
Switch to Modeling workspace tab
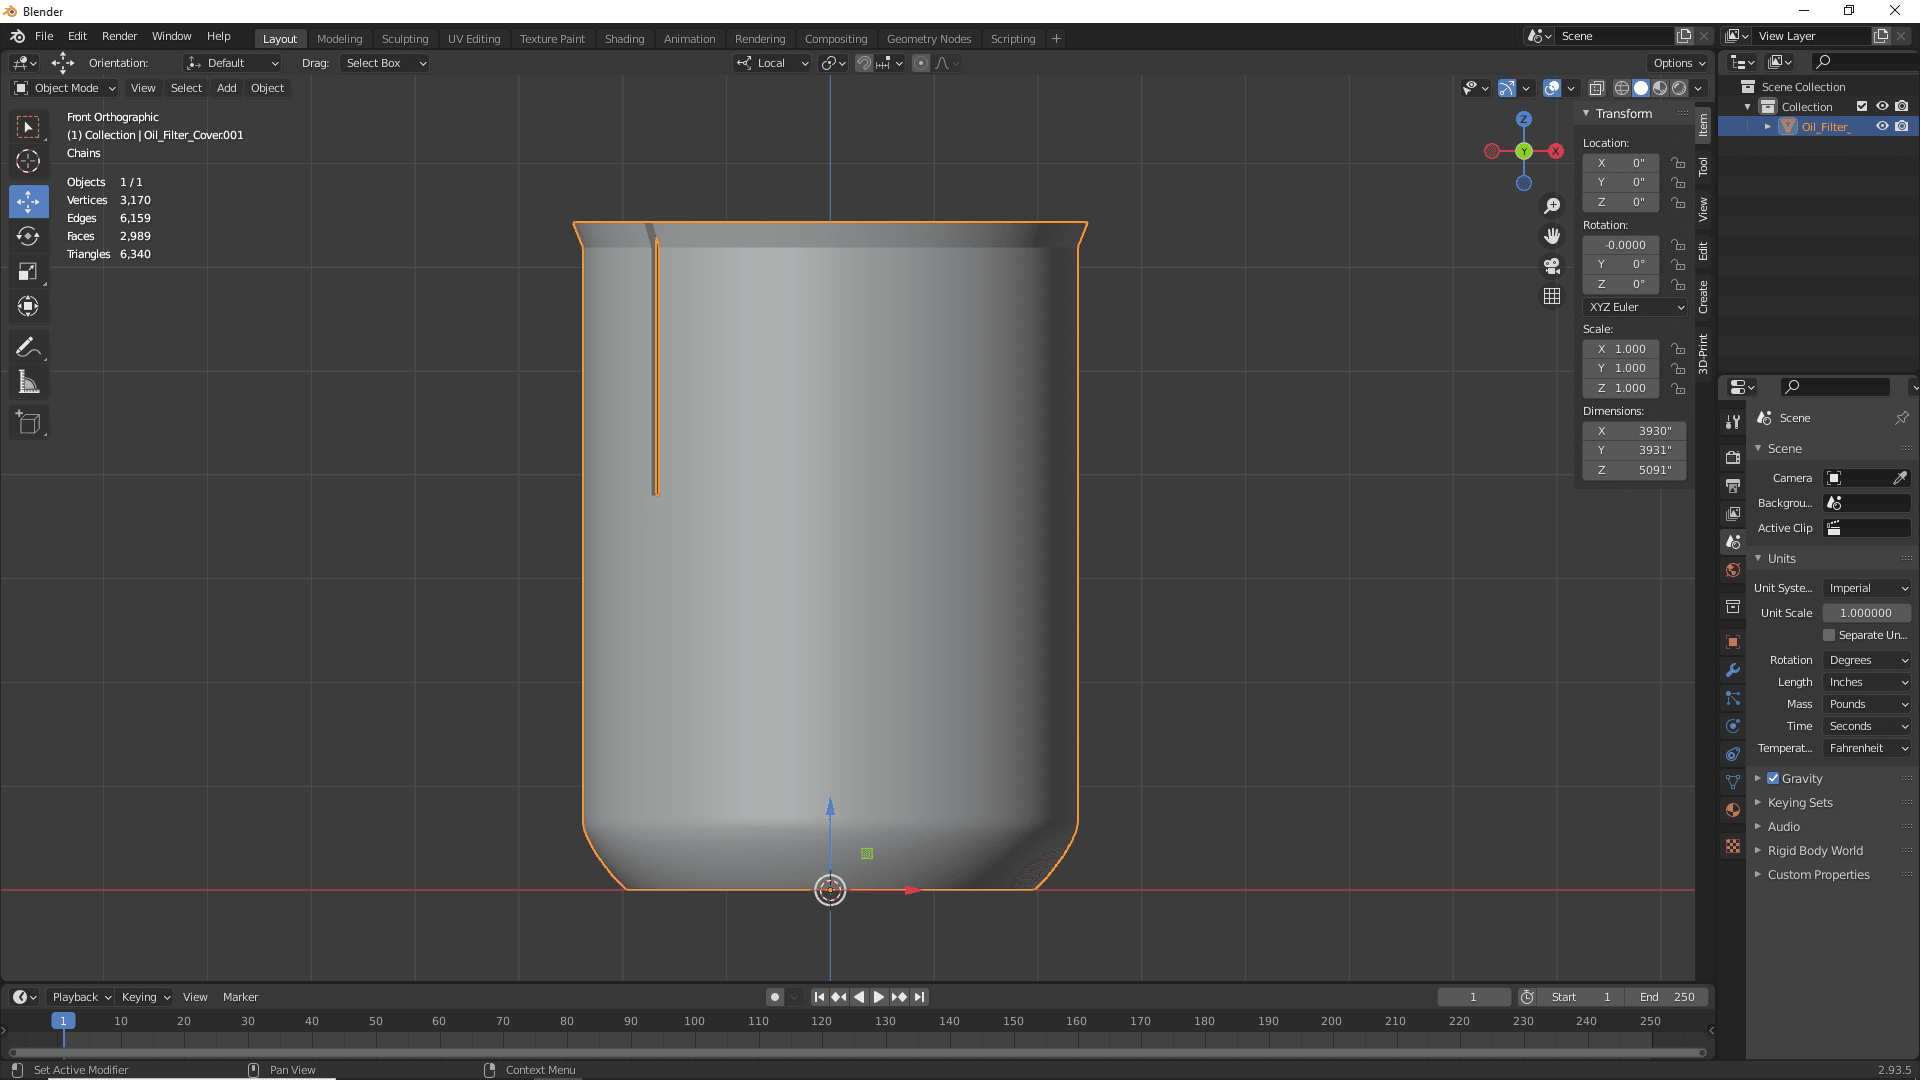[x=340, y=39]
